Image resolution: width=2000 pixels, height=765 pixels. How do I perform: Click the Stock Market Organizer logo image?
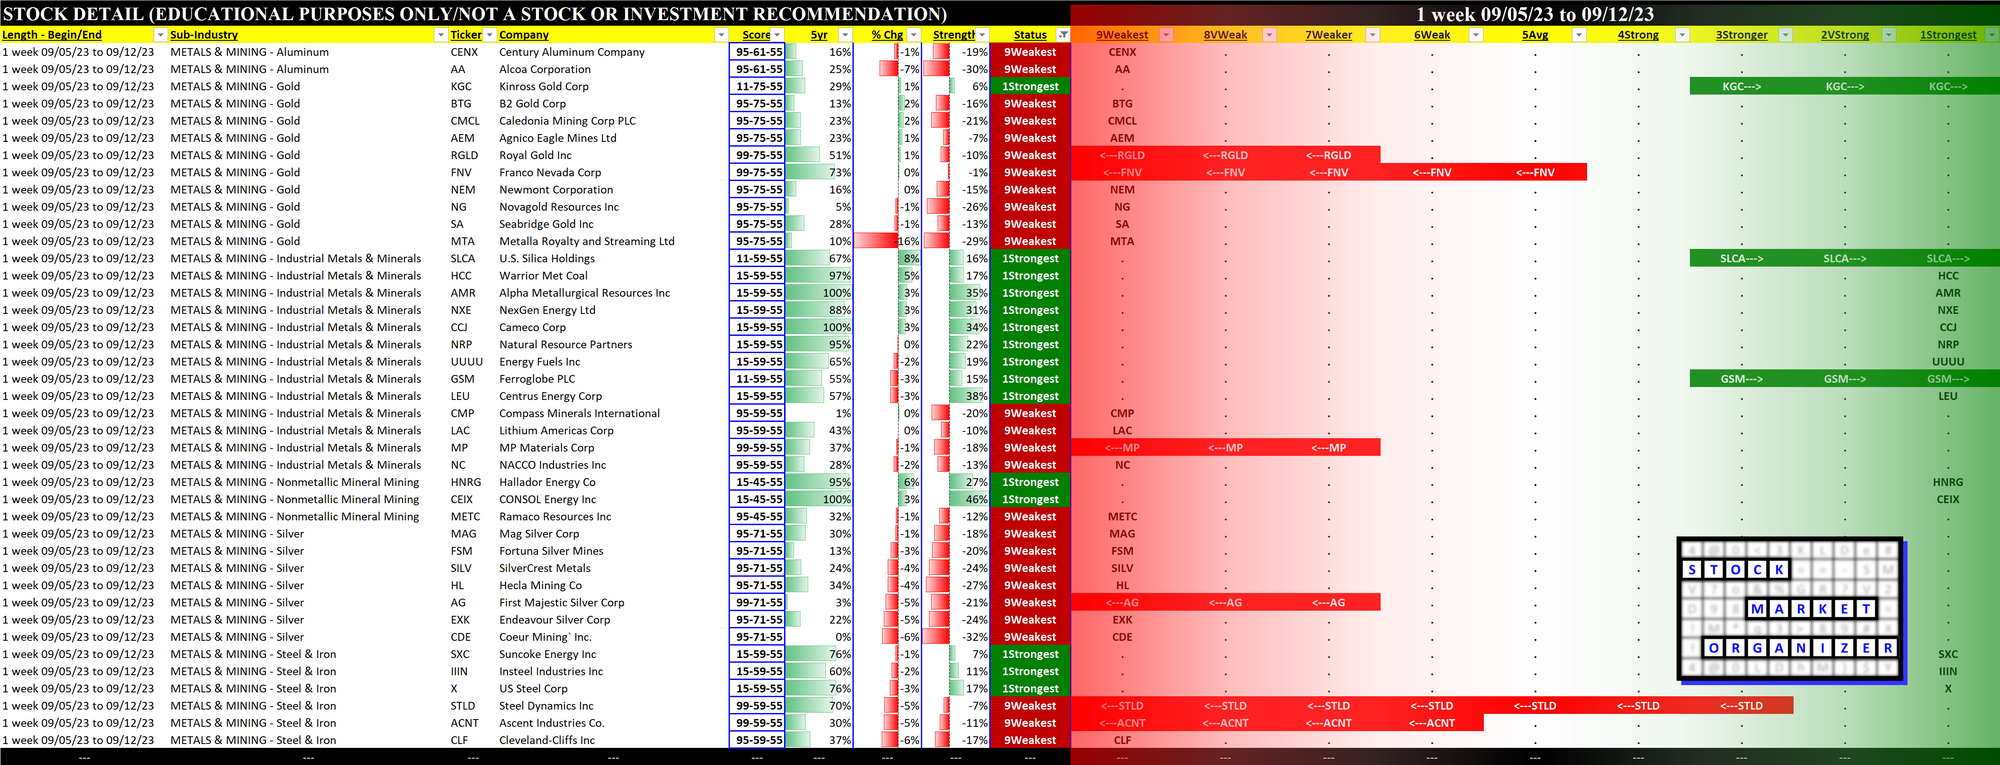(x=1790, y=611)
